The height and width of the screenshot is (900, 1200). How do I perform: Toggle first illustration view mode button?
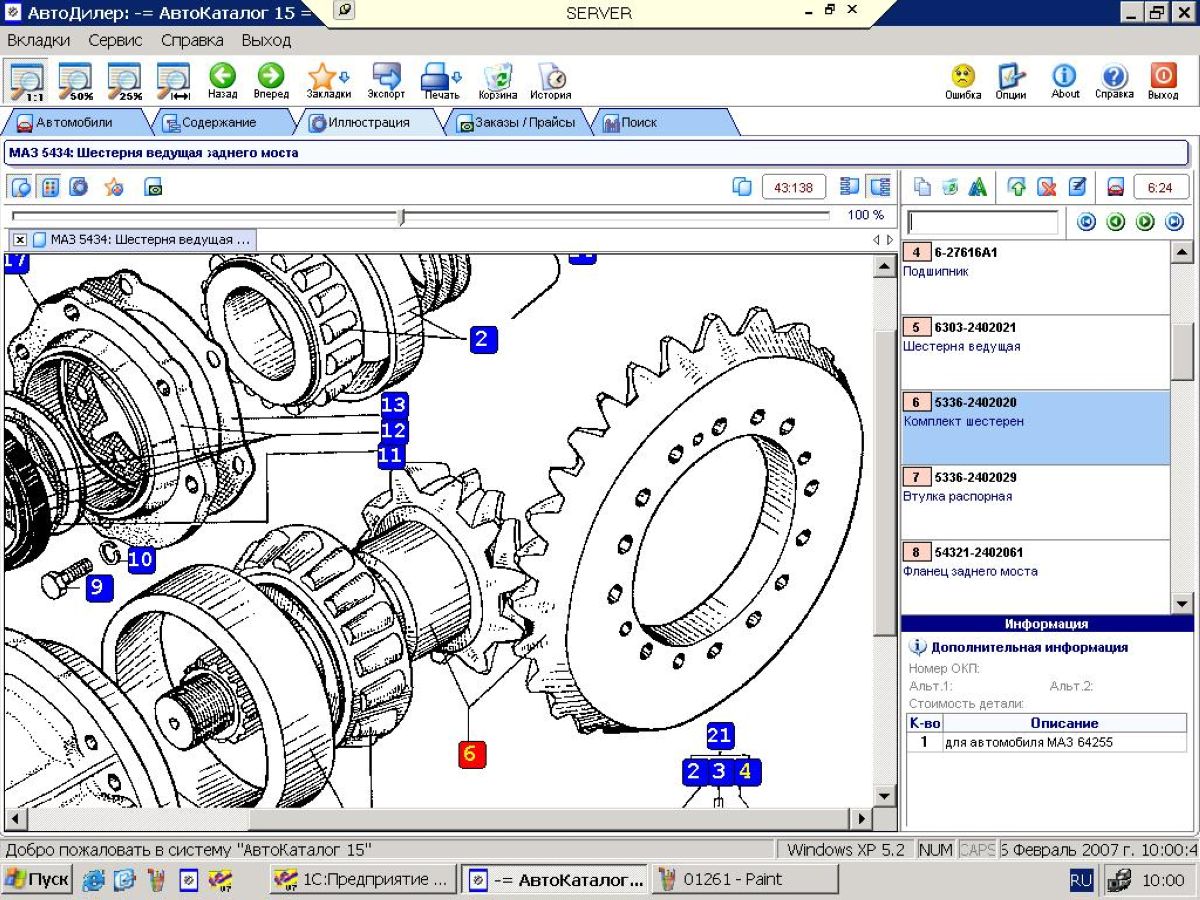21,187
